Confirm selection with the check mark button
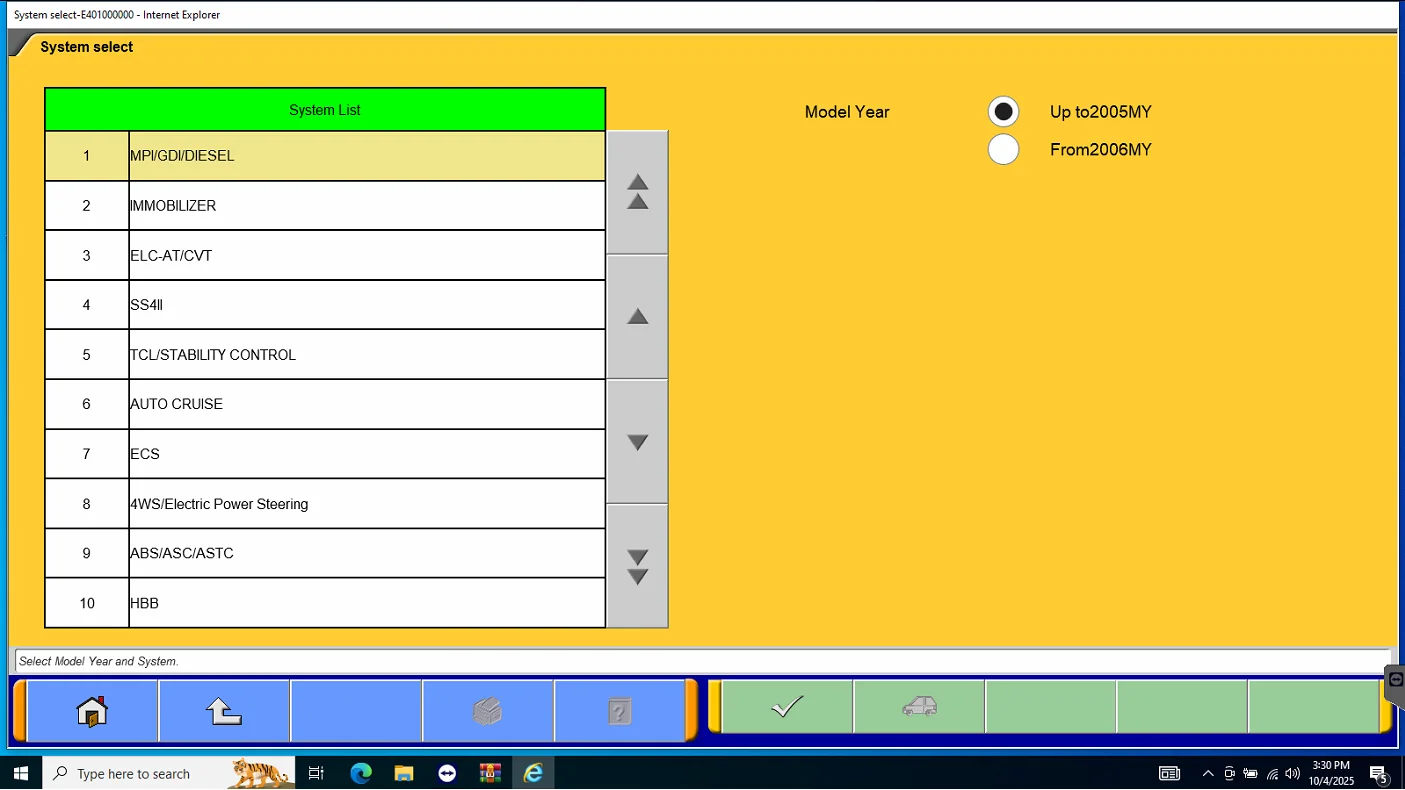This screenshot has height=790, width=1405. (787, 707)
